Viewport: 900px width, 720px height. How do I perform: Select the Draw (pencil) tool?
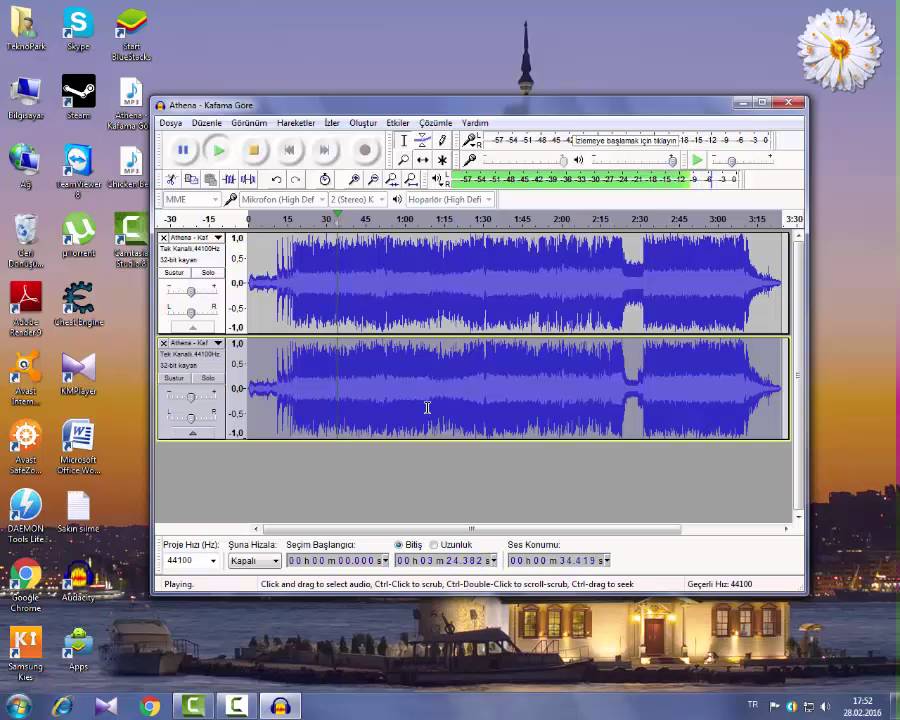(442, 140)
